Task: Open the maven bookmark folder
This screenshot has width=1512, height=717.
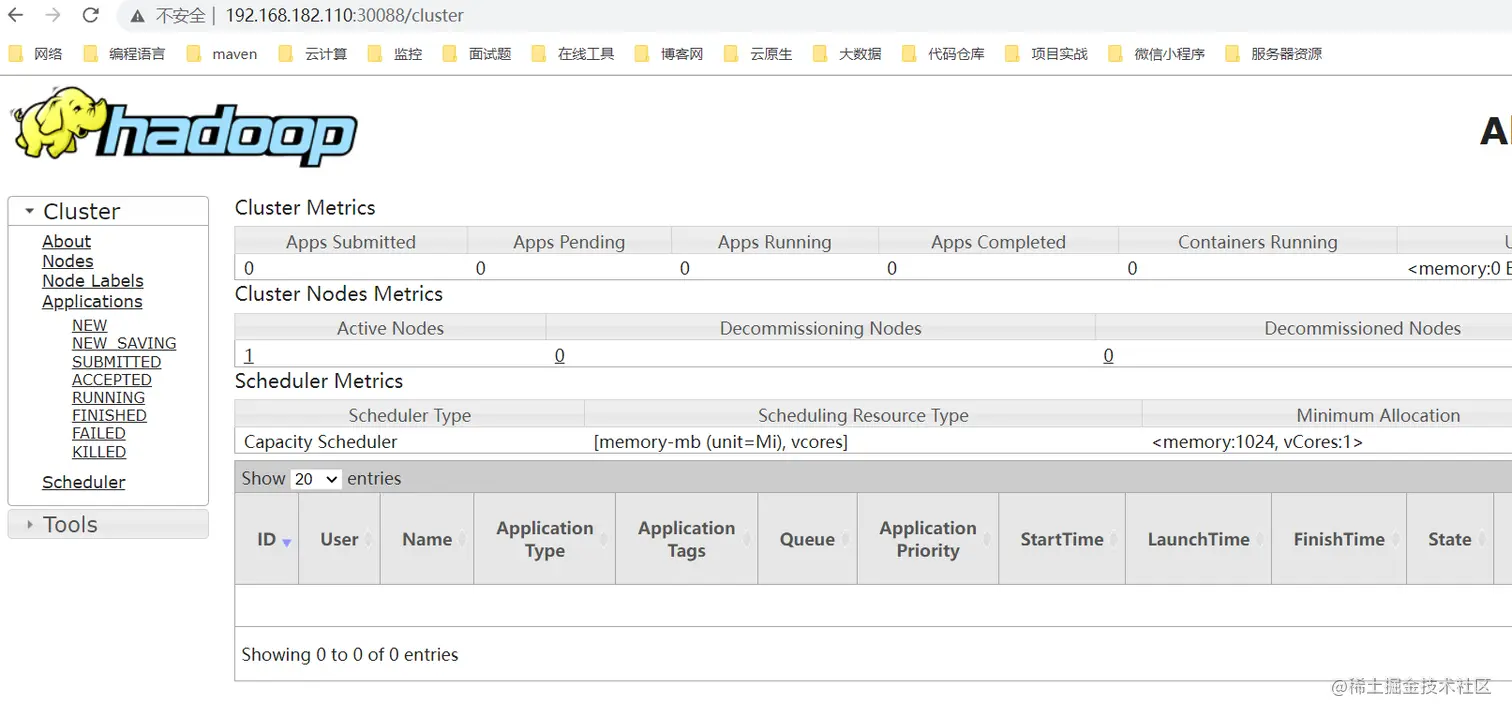Action: tap(222, 54)
